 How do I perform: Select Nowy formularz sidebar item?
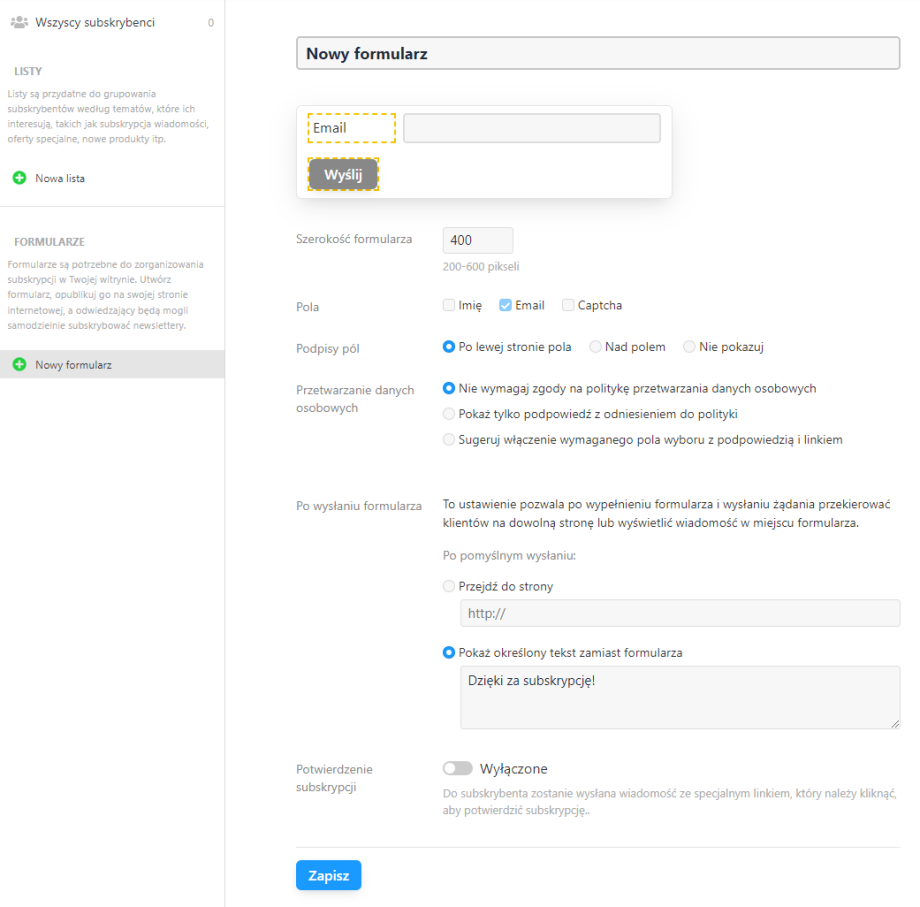(73, 365)
